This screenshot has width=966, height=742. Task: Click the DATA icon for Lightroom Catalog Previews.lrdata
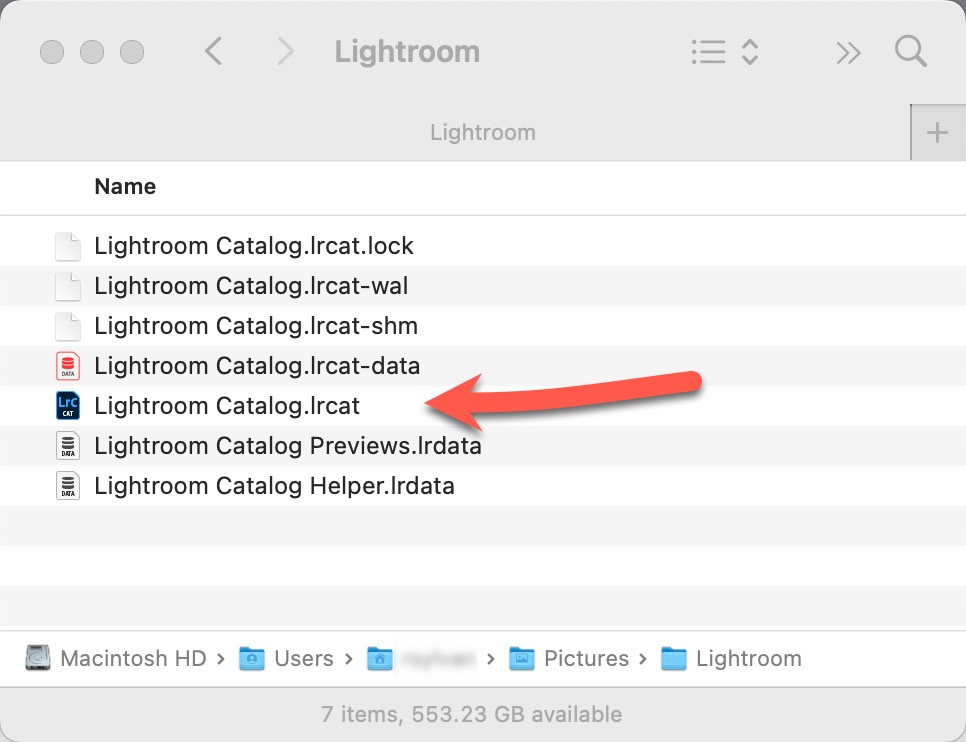67,446
